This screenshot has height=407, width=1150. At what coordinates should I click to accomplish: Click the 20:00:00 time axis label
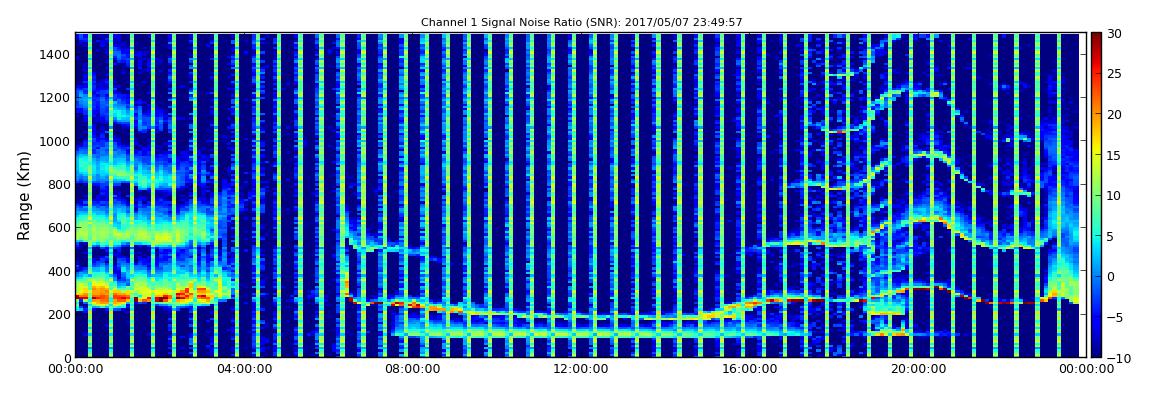pos(918,370)
